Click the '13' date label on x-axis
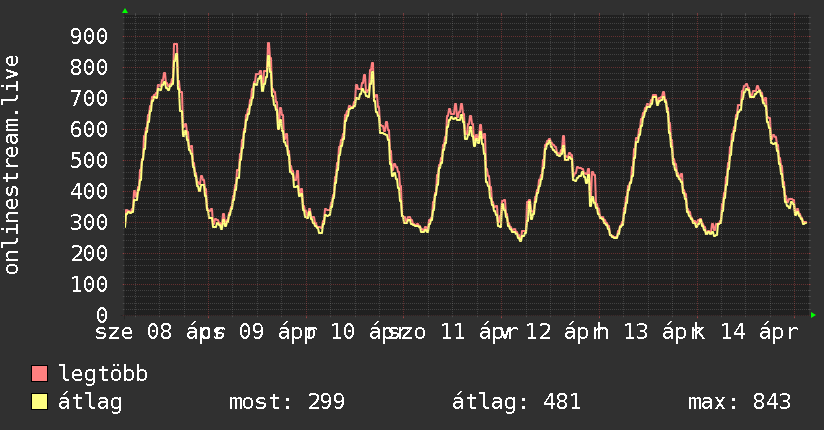The height and width of the screenshot is (430, 824). [x=636, y=332]
